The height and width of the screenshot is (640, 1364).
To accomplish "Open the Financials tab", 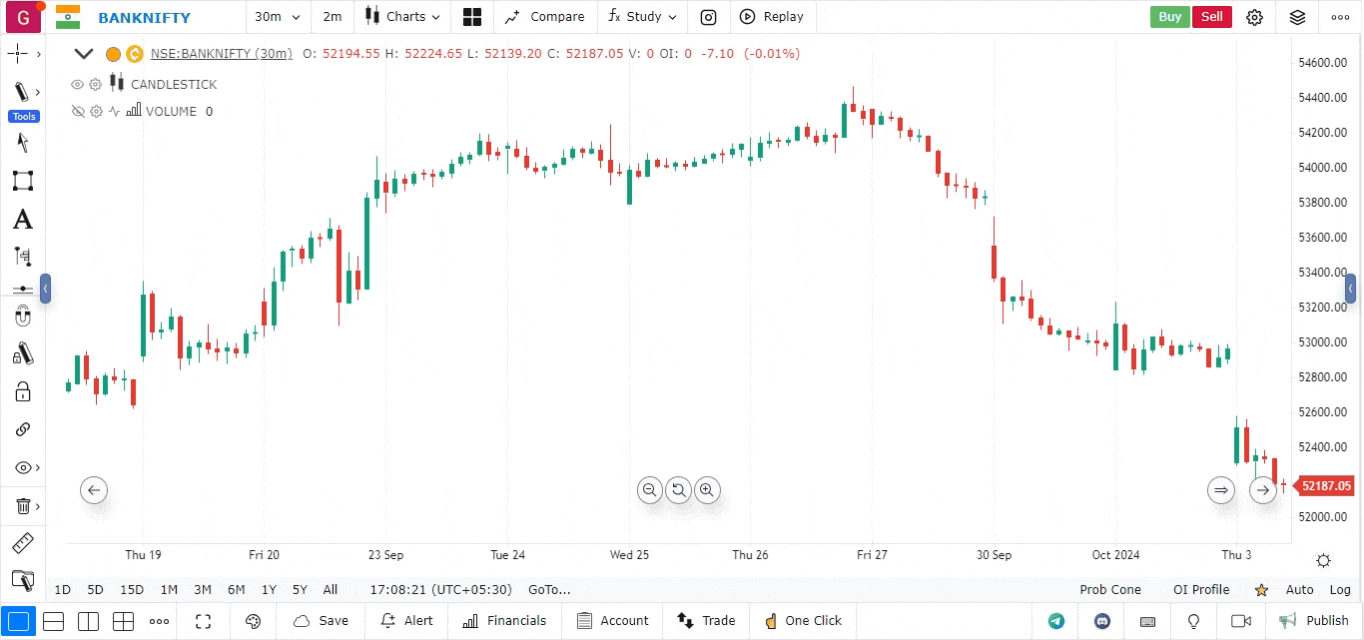I will pyautogui.click(x=505, y=621).
